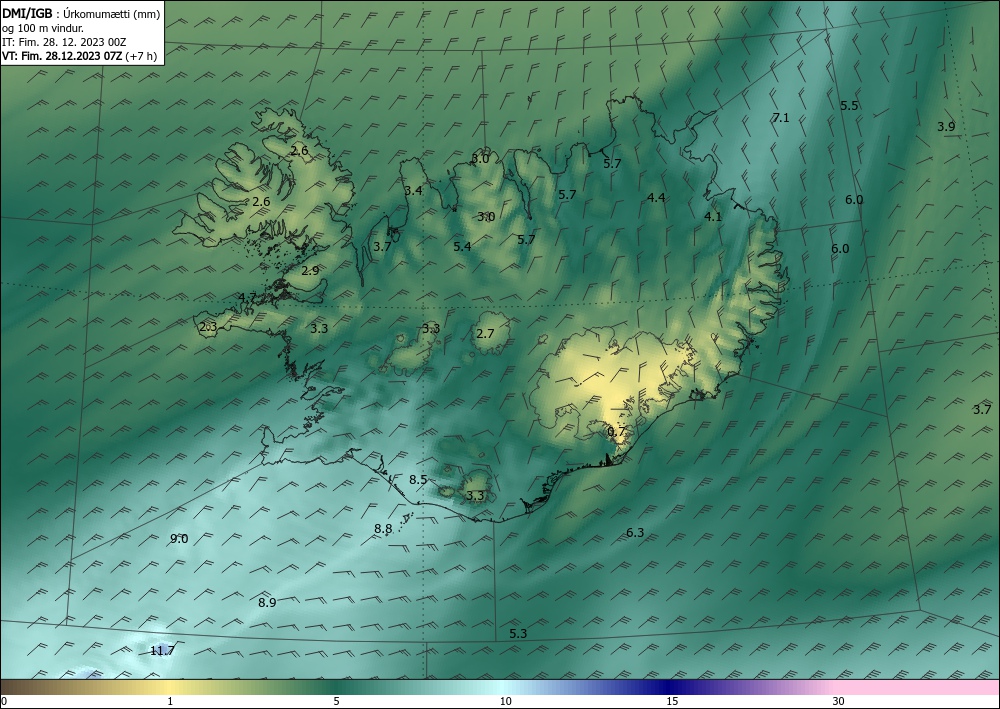Viewport: 1000px width, 709px height.
Task: Click the color scale label 15
Action: click(x=672, y=702)
